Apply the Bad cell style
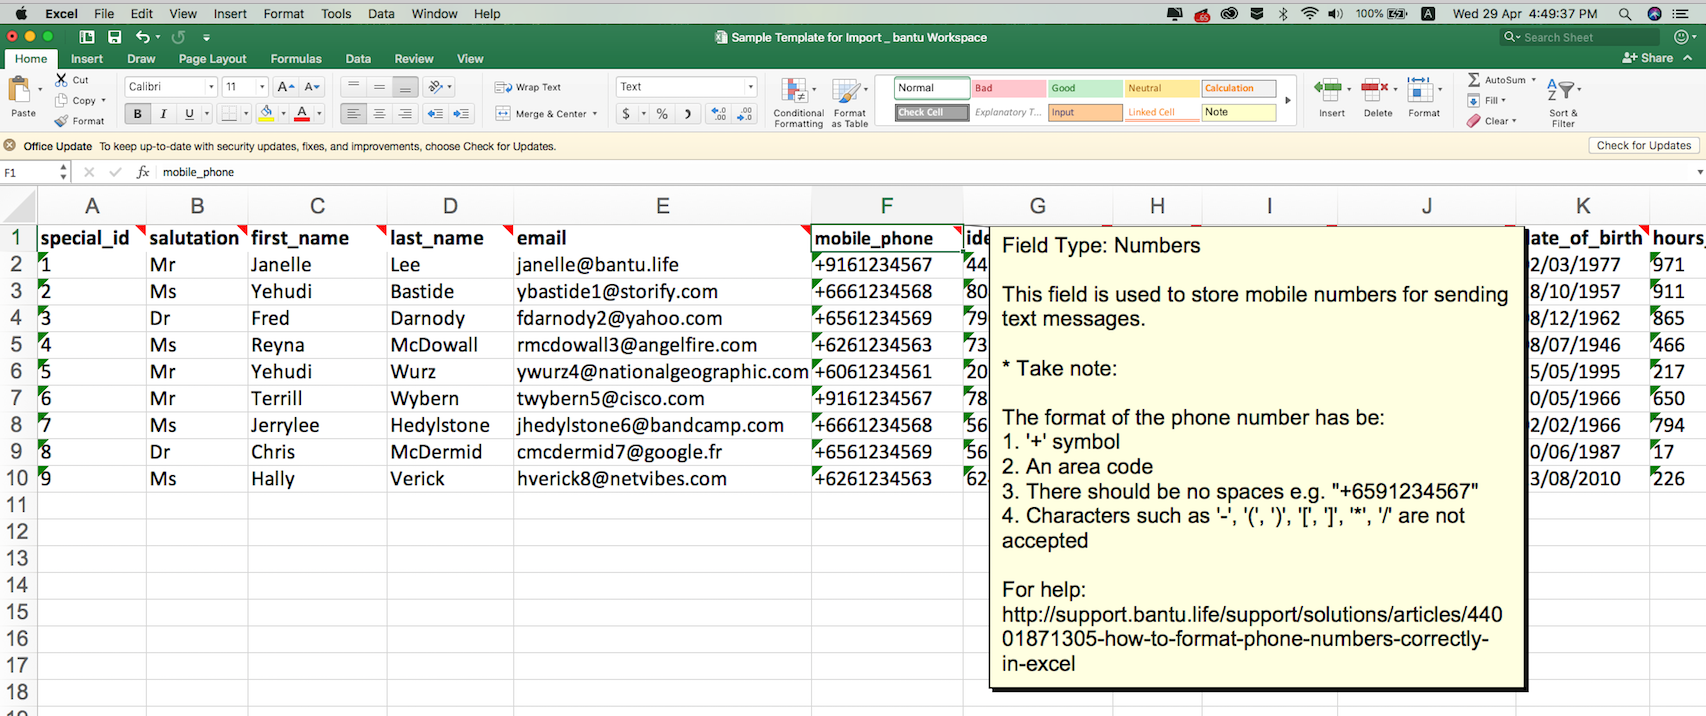 tap(1008, 88)
